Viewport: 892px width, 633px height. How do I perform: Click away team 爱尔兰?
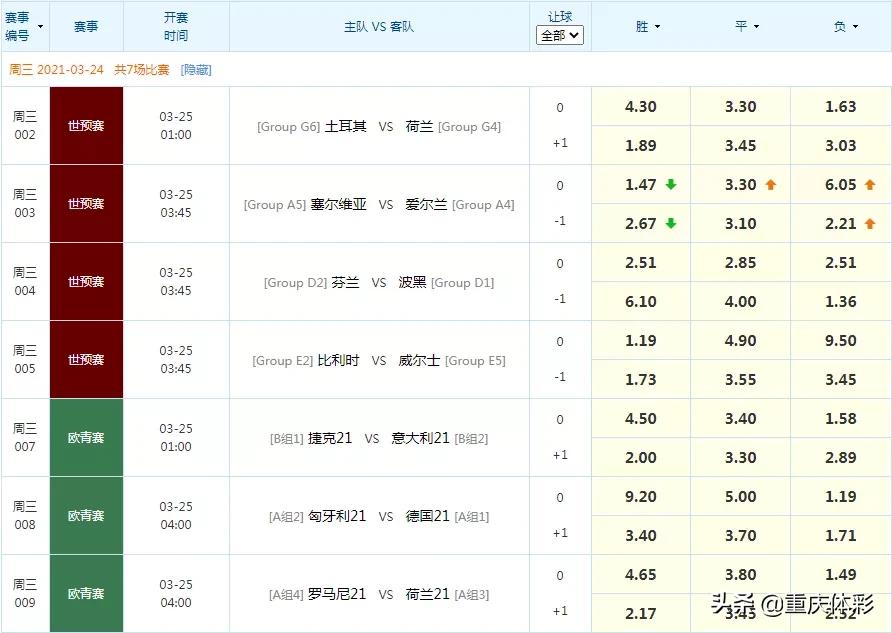[426, 204]
